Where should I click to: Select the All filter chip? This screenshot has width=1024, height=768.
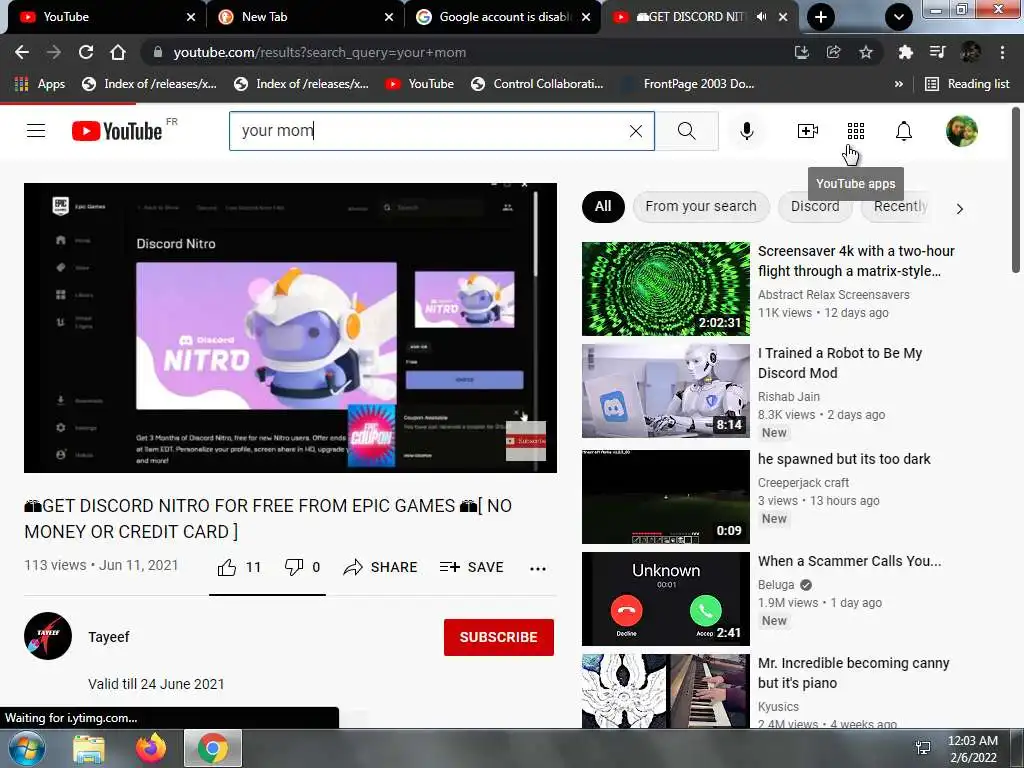(x=603, y=206)
